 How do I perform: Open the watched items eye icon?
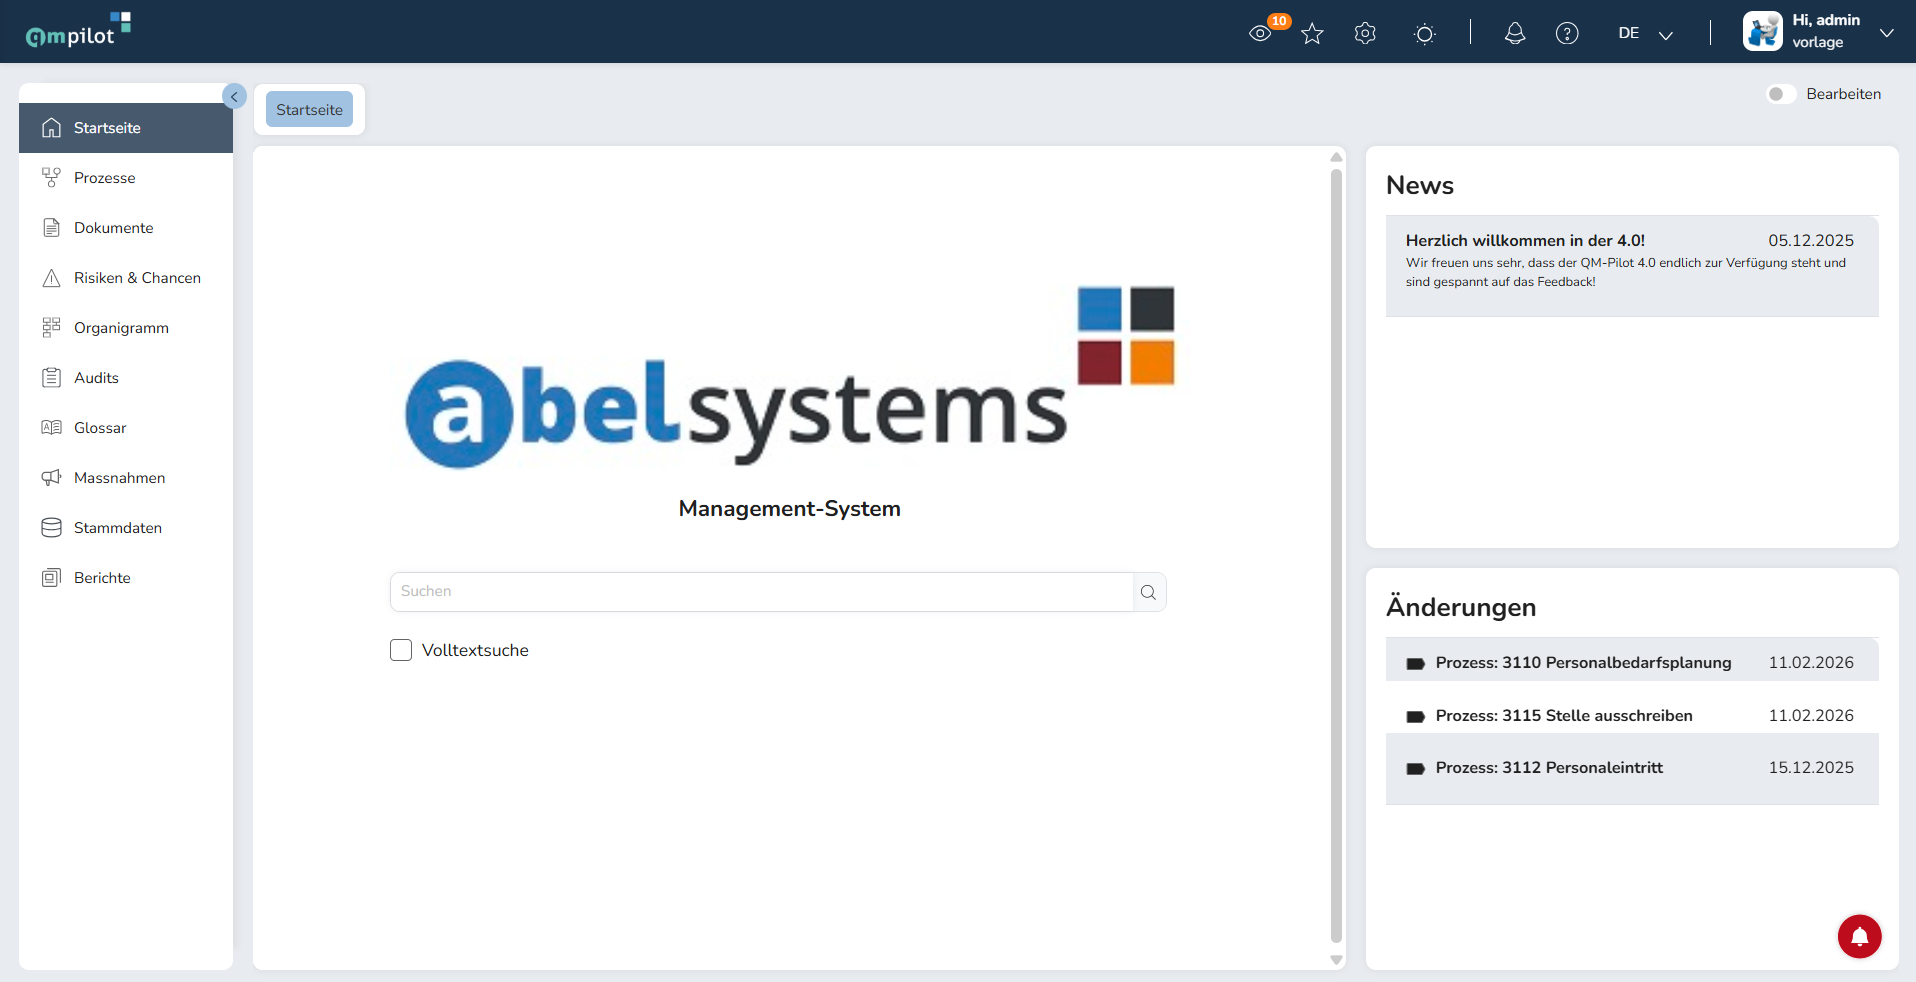click(1260, 34)
